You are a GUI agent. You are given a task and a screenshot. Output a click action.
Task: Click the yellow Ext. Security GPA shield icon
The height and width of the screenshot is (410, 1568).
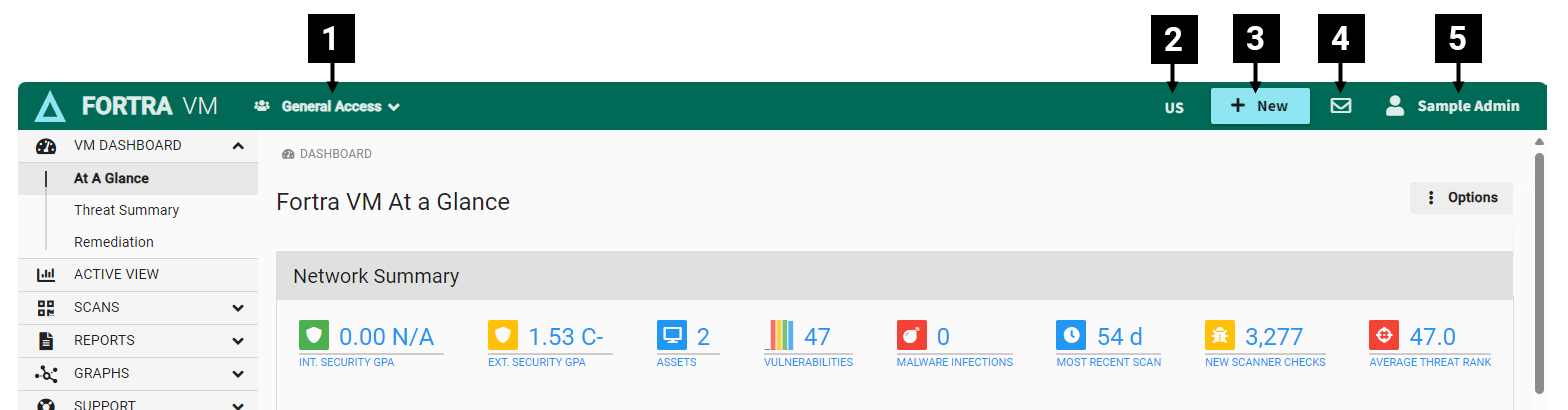[x=503, y=336]
